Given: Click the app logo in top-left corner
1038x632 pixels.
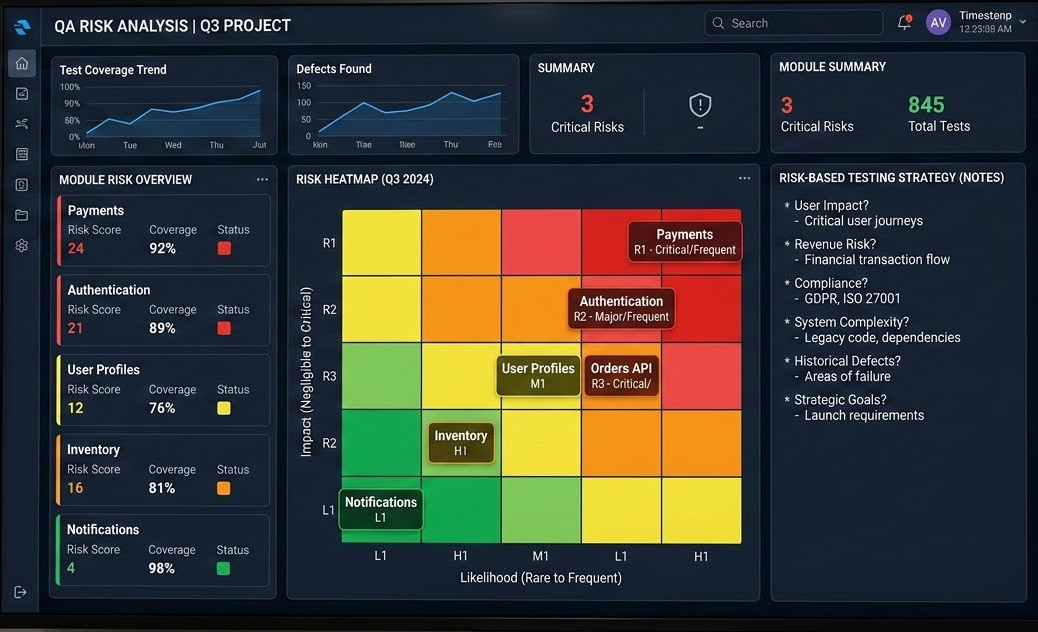Looking at the screenshot, I should (22, 26).
